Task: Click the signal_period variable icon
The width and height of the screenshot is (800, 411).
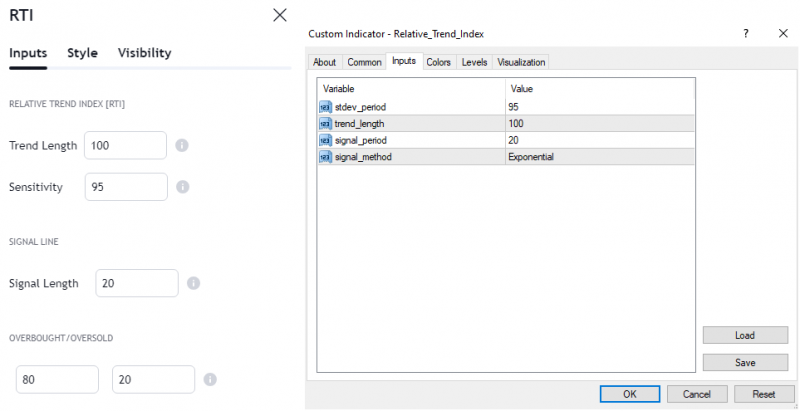Action: [325, 140]
